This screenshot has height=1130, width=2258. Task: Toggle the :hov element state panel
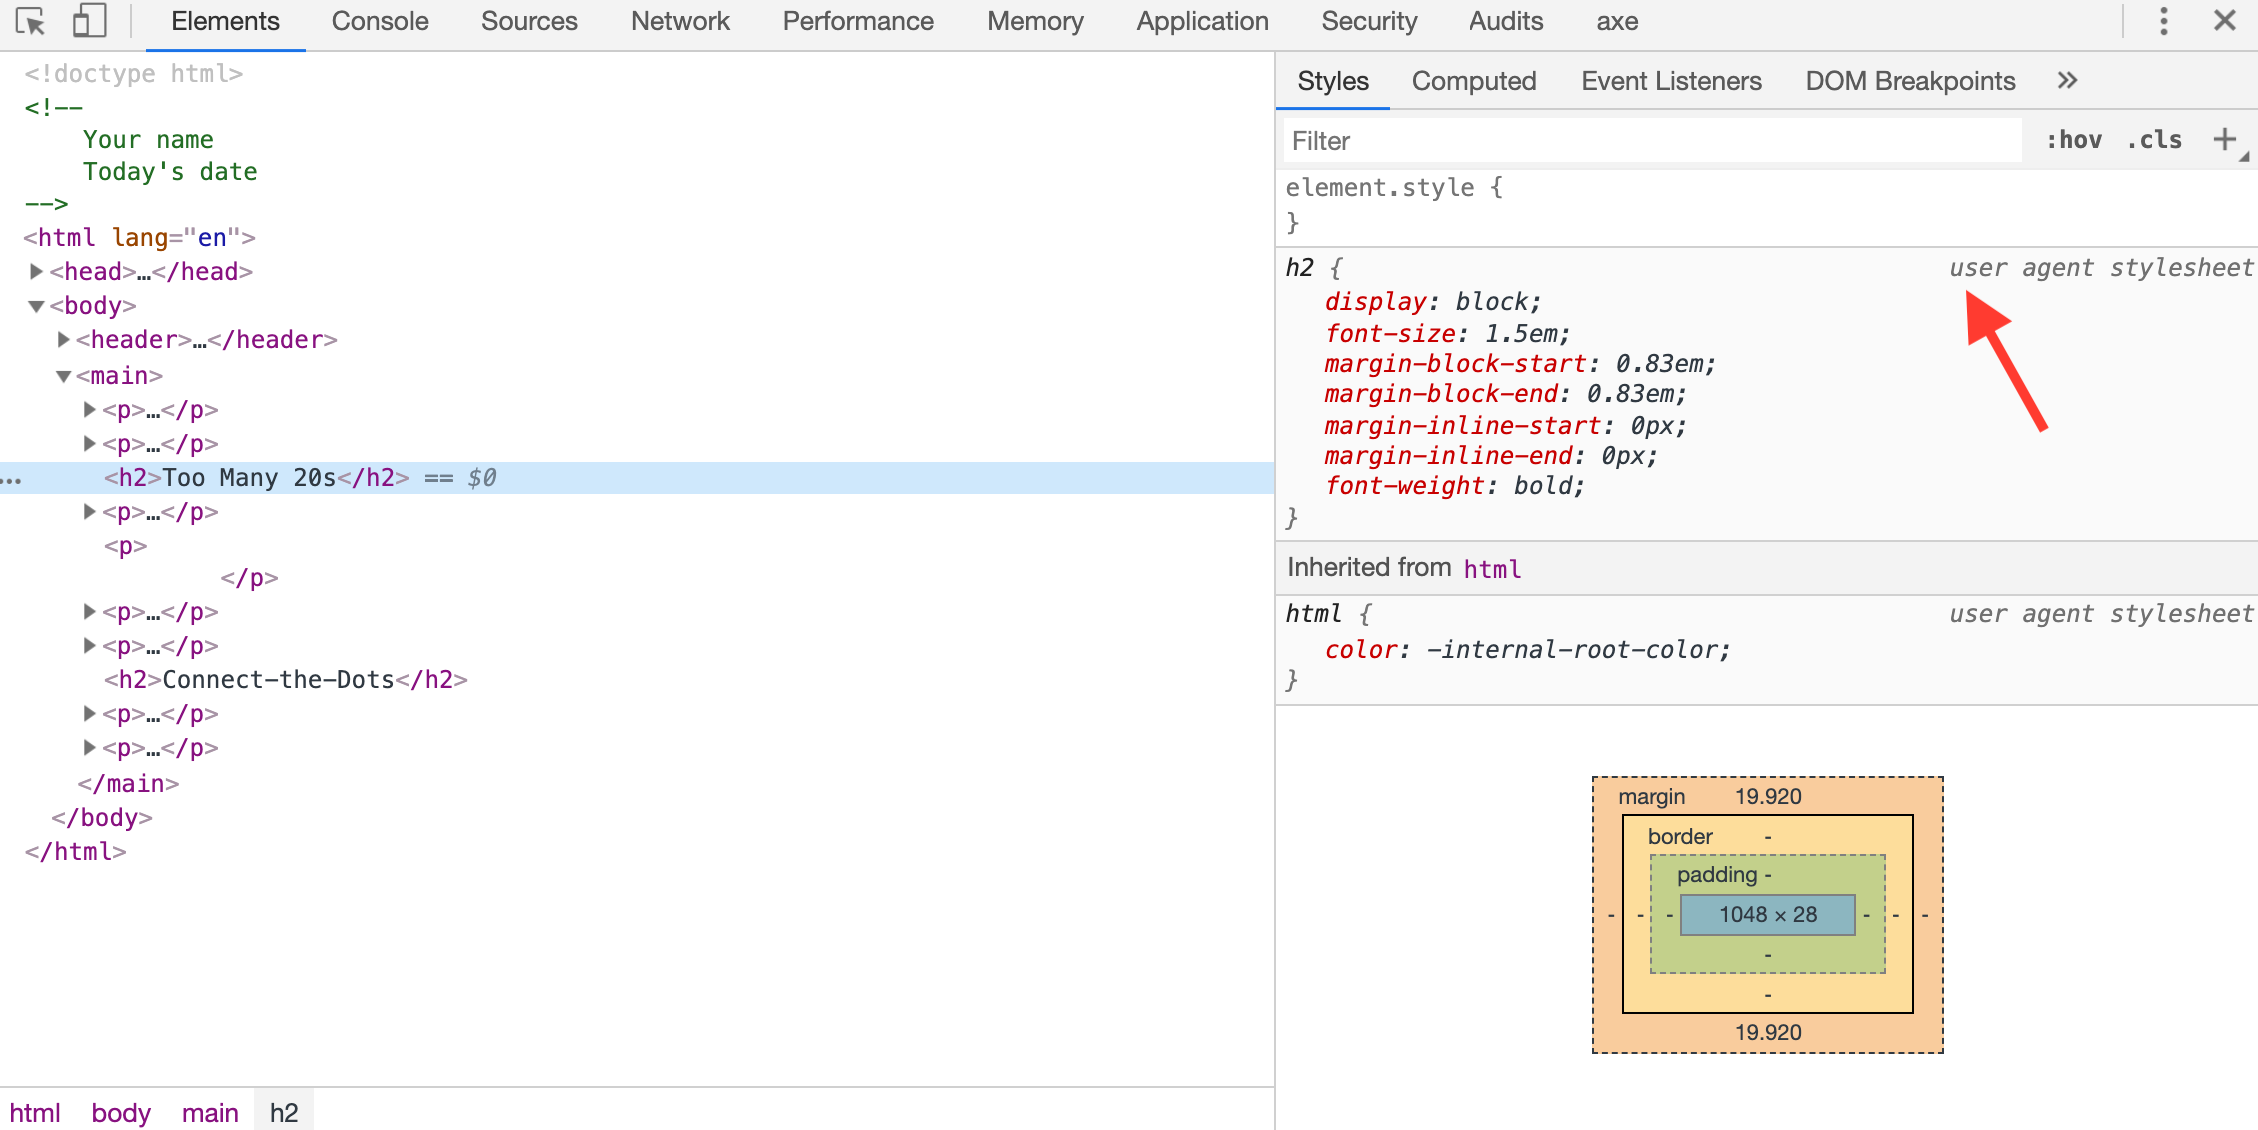[x=2074, y=140]
